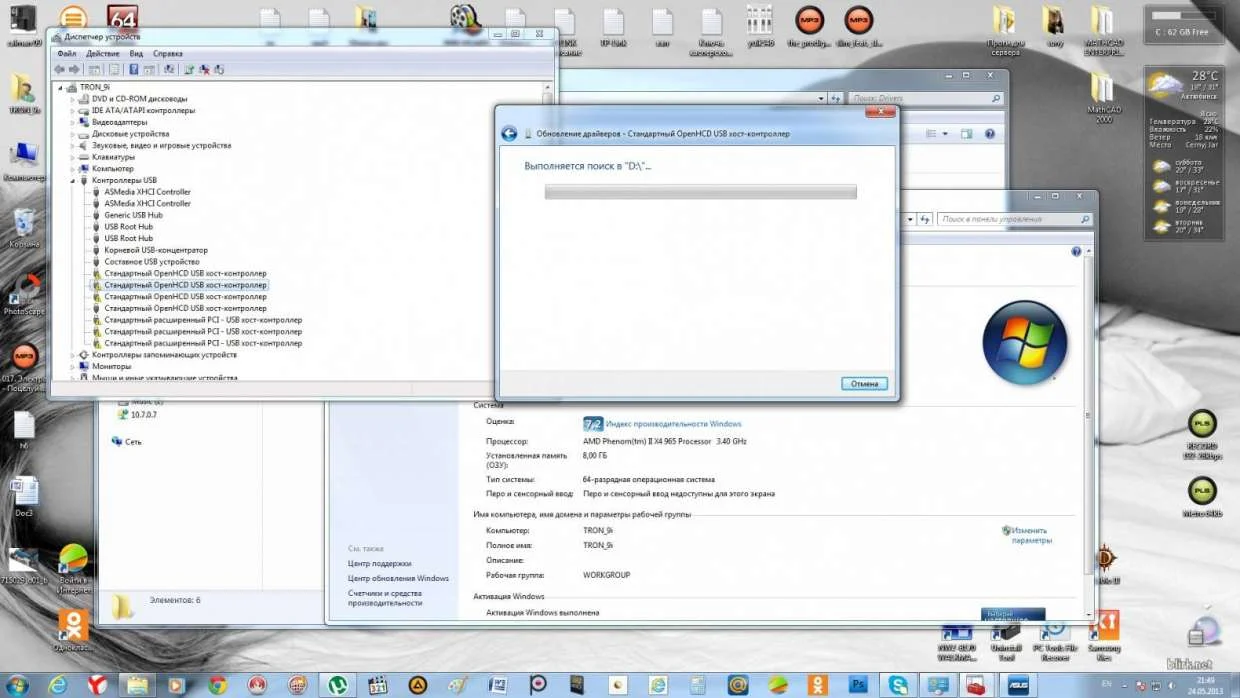Click the refresh button beside Drivers address bar

pyautogui.click(x=835, y=99)
